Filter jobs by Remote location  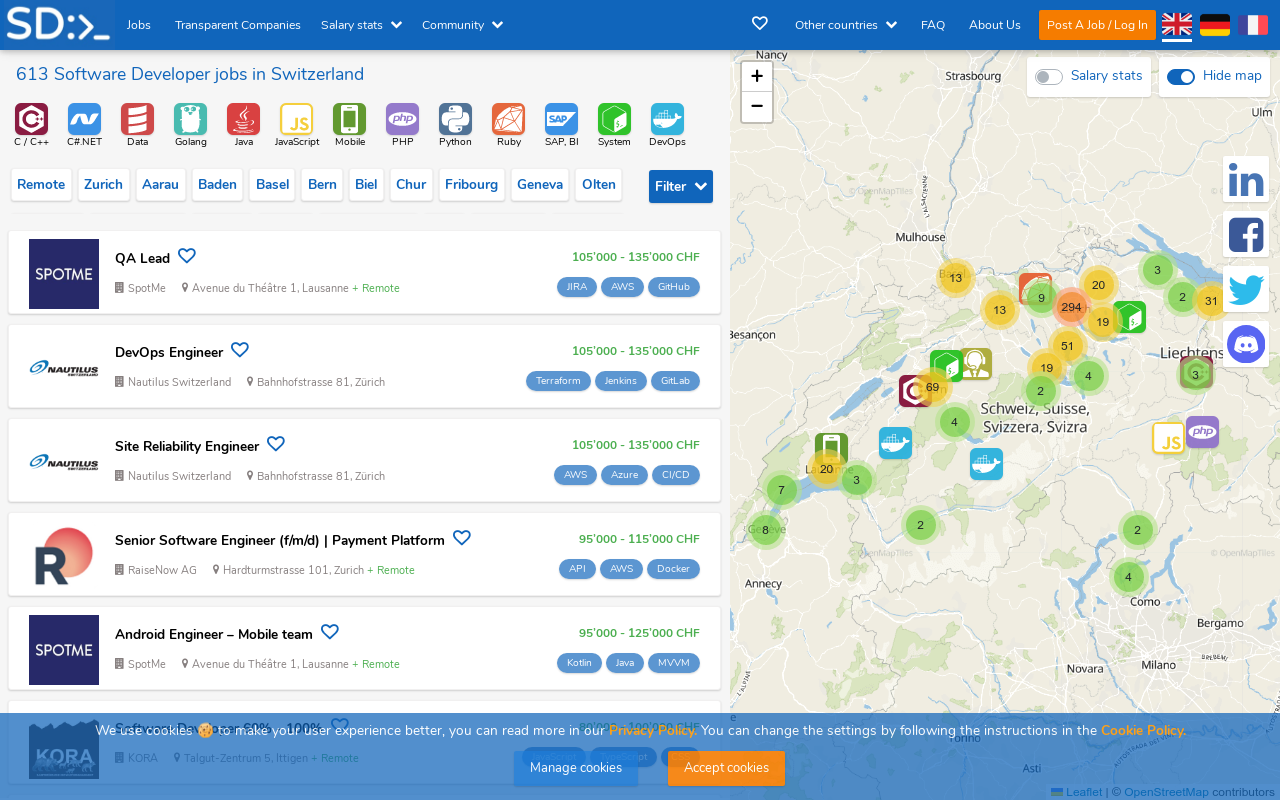pyautogui.click(x=41, y=185)
